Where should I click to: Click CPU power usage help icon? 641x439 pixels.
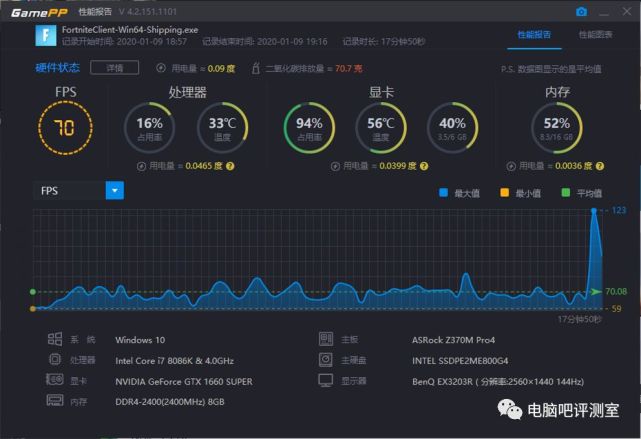(x=230, y=166)
